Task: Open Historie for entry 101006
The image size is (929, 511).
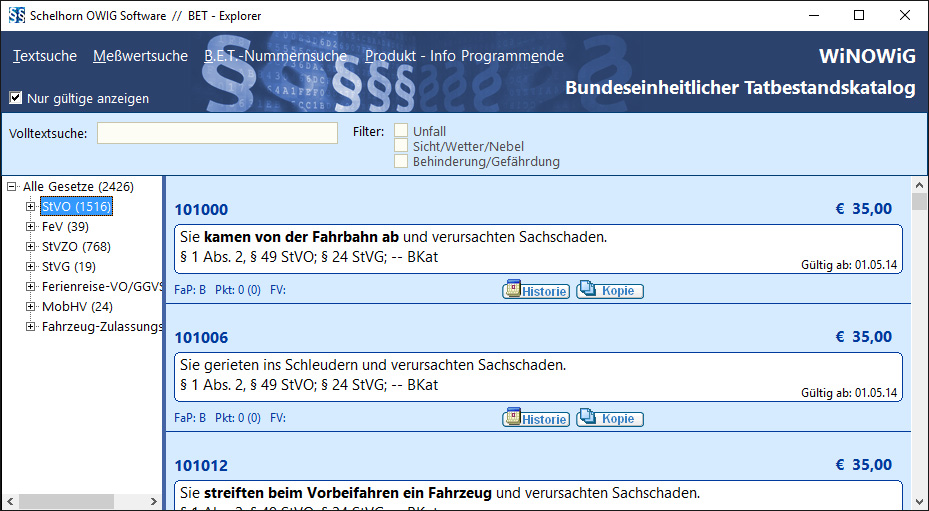Action: [x=536, y=419]
